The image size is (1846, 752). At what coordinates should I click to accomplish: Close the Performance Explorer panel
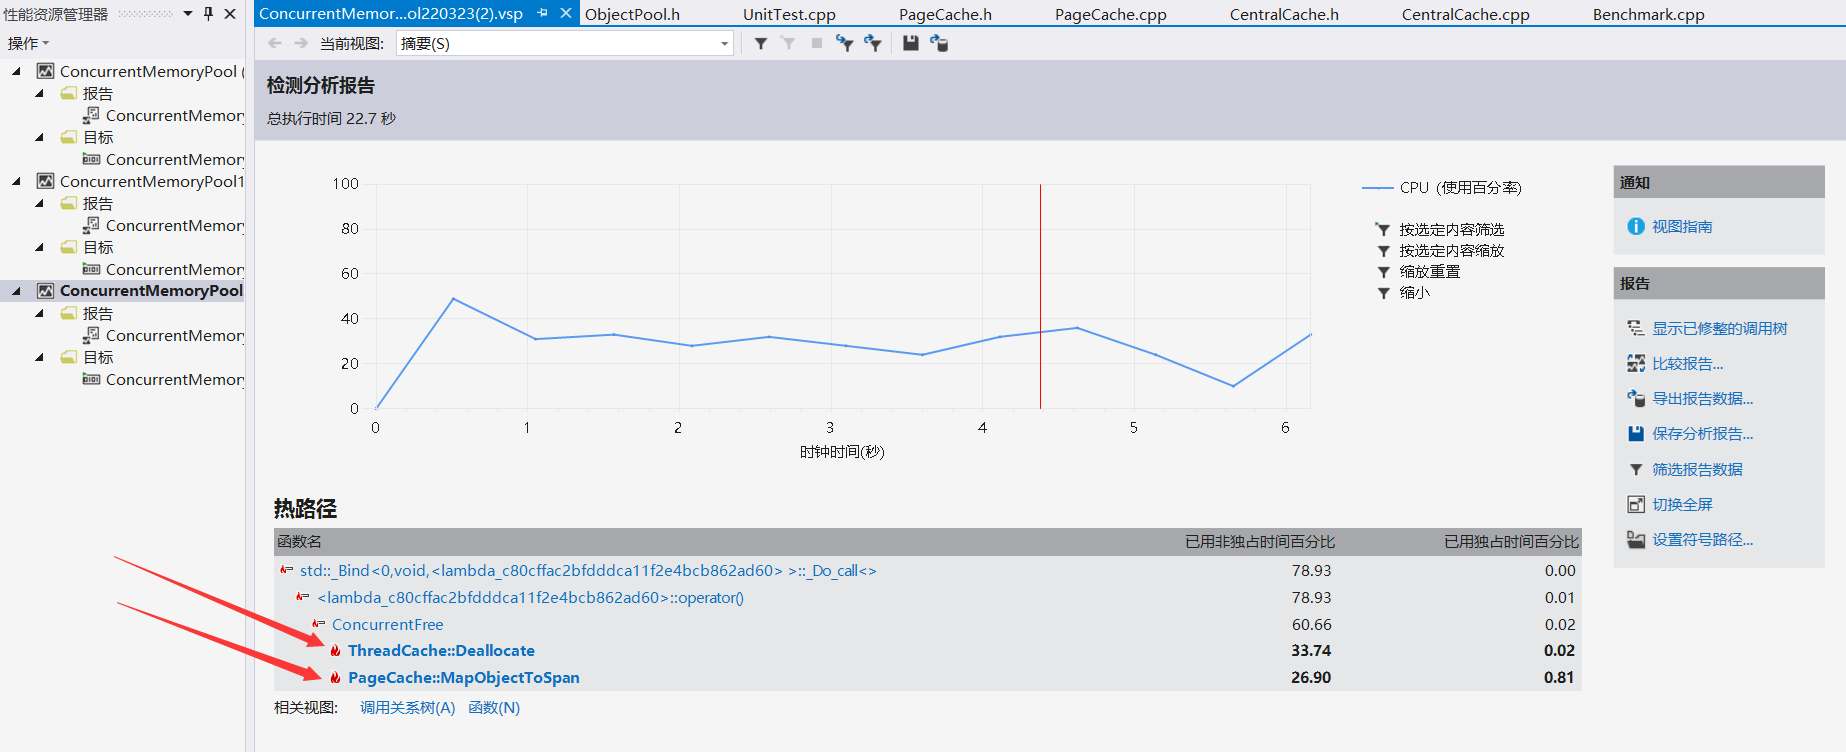(230, 13)
